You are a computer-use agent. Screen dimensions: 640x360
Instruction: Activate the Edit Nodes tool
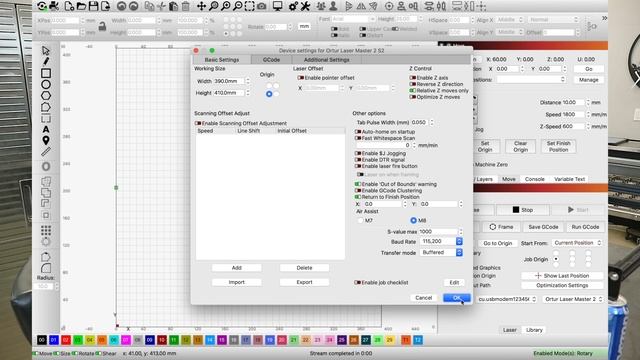46,107
